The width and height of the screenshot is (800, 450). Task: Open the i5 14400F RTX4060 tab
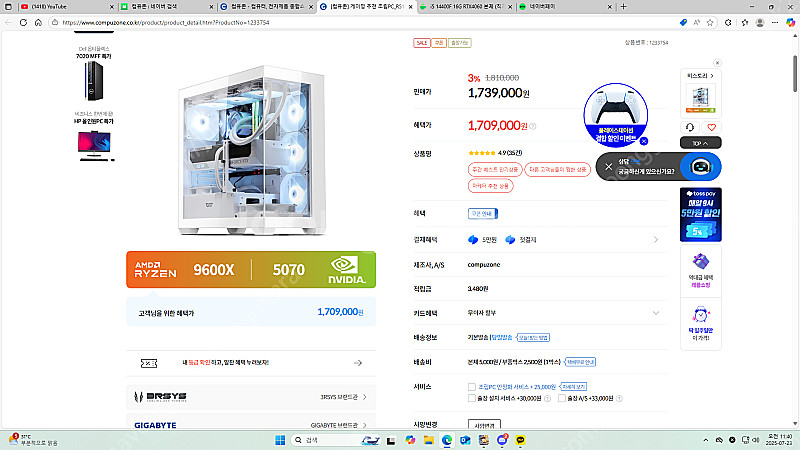[465, 7]
